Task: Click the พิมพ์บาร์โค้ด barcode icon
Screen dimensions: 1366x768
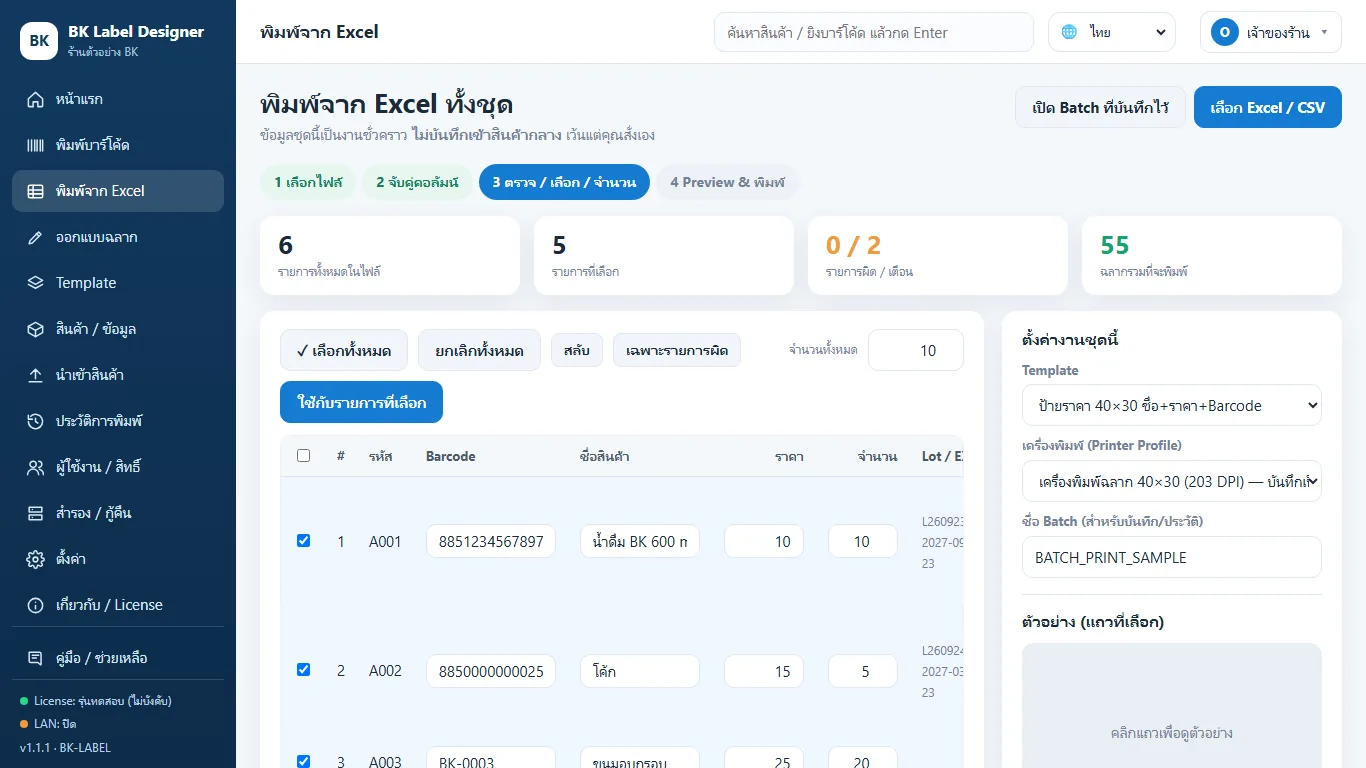Action: (x=36, y=145)
